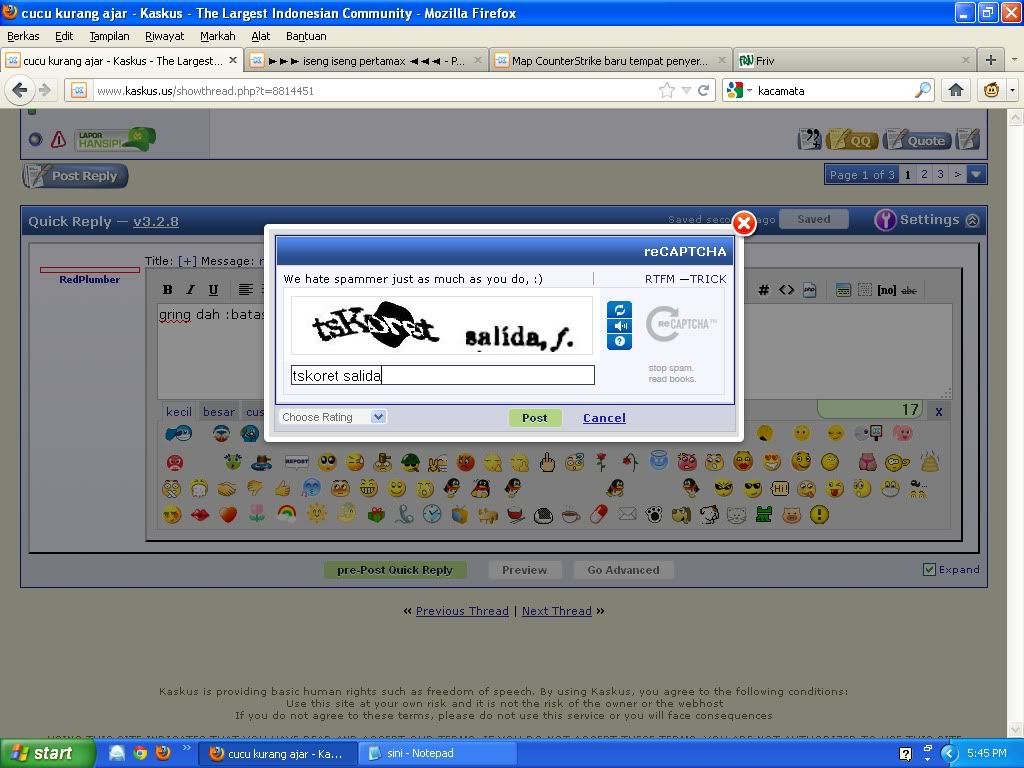The image size is (1024, 768).
Task: Click the Firefox Home button
Action: click(x=956, y=90)
